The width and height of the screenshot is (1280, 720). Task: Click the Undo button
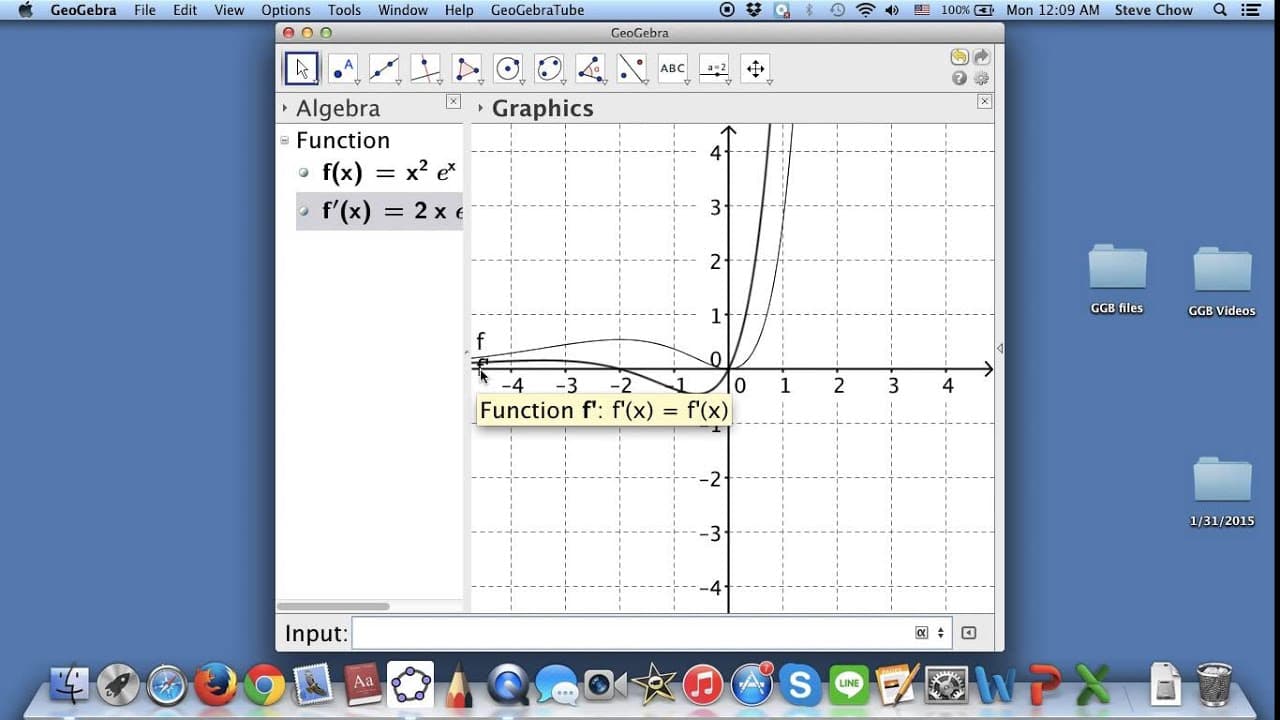(x=959, y=57)
